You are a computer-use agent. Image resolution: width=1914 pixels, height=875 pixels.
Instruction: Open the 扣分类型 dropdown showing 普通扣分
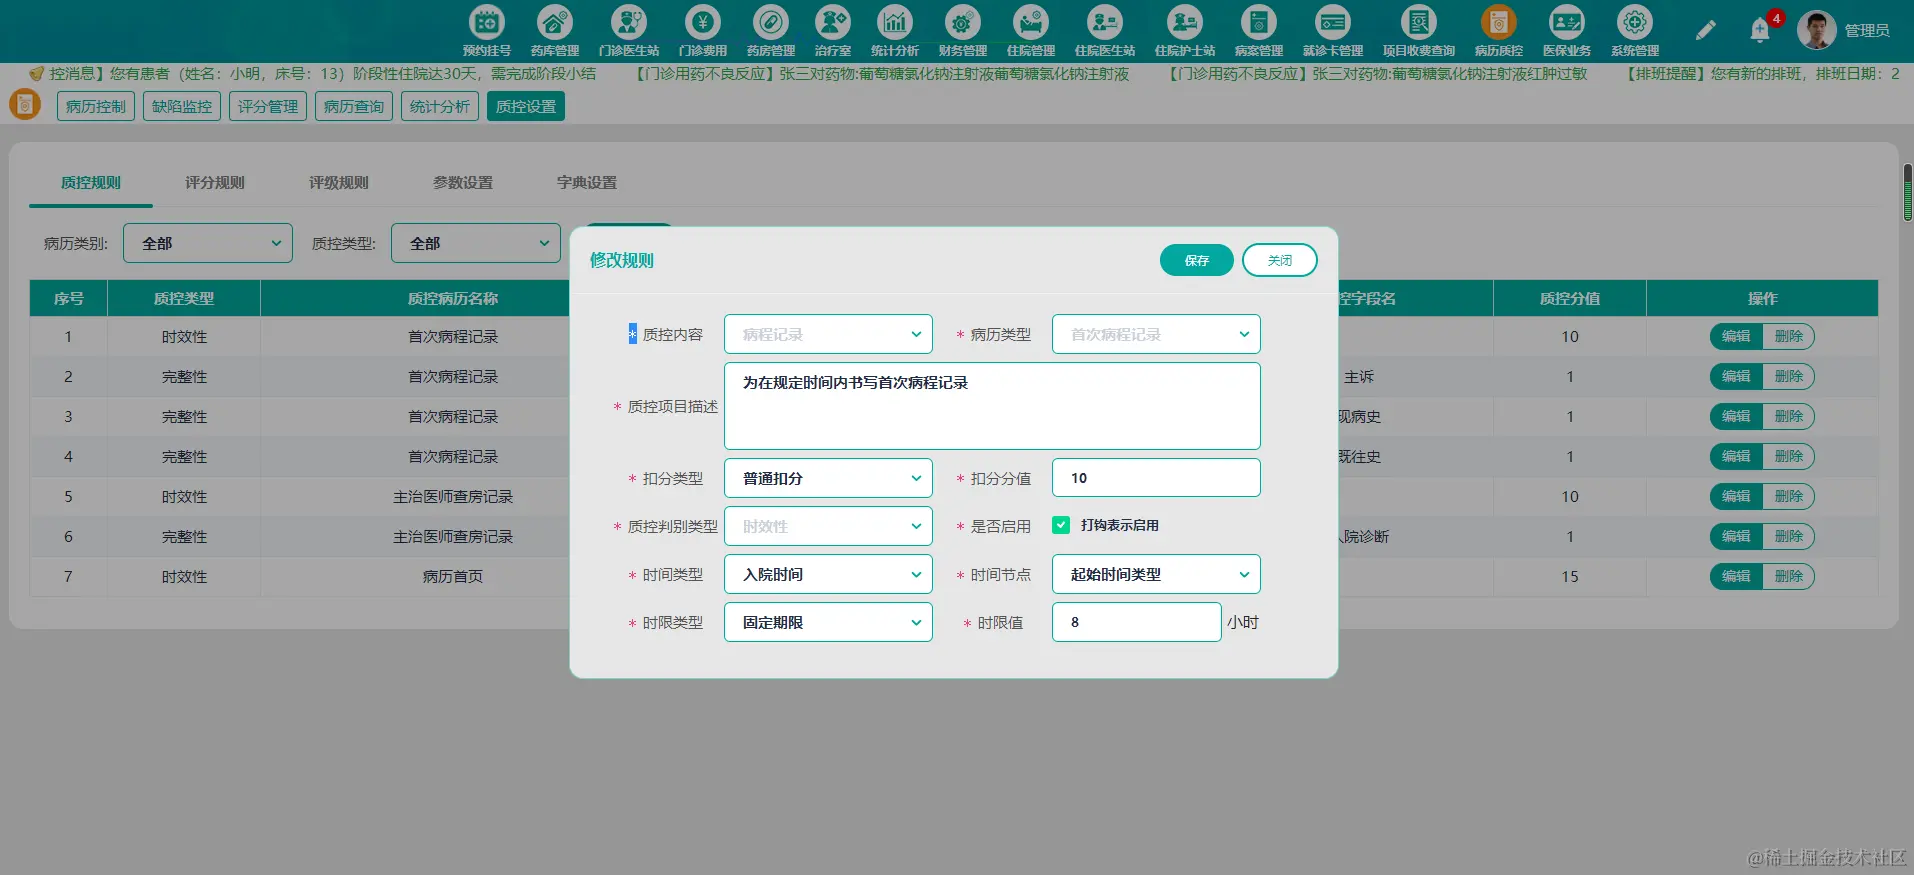[828, 478]
